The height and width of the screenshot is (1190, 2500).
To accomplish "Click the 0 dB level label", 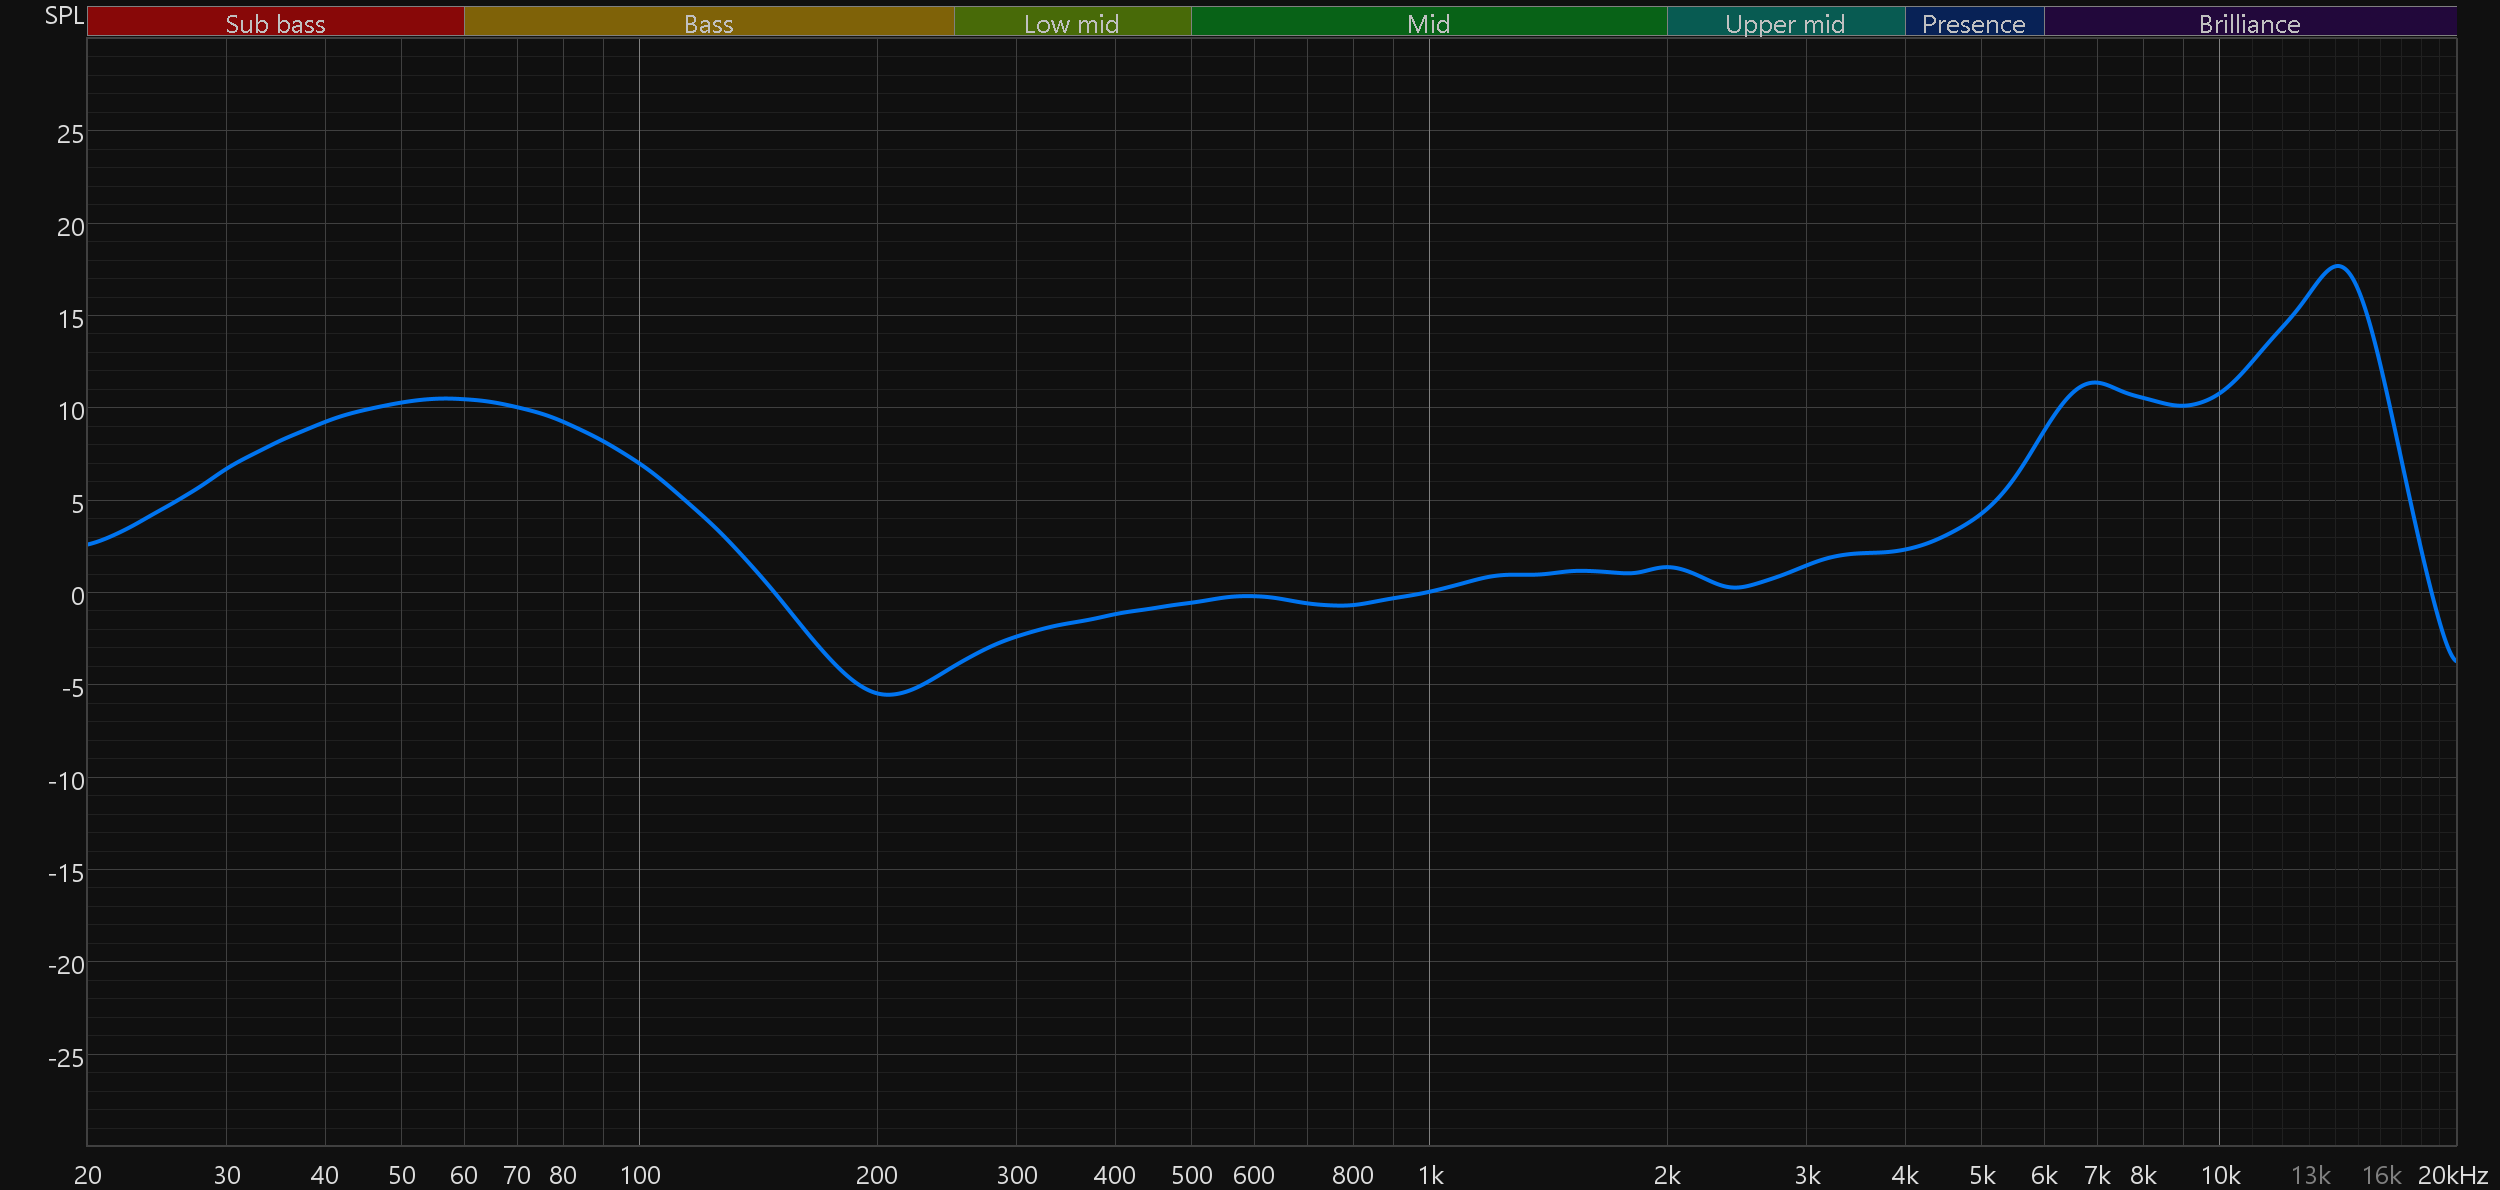I will coord(77,596).
